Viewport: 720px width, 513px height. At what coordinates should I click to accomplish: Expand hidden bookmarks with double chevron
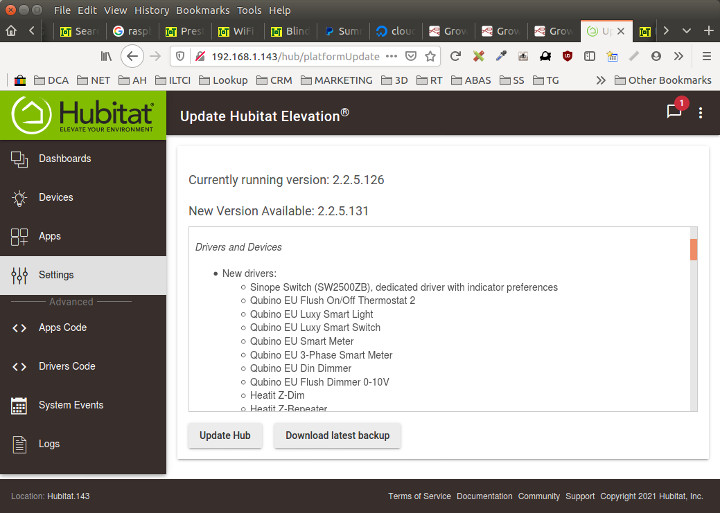(x=601, y=80)
